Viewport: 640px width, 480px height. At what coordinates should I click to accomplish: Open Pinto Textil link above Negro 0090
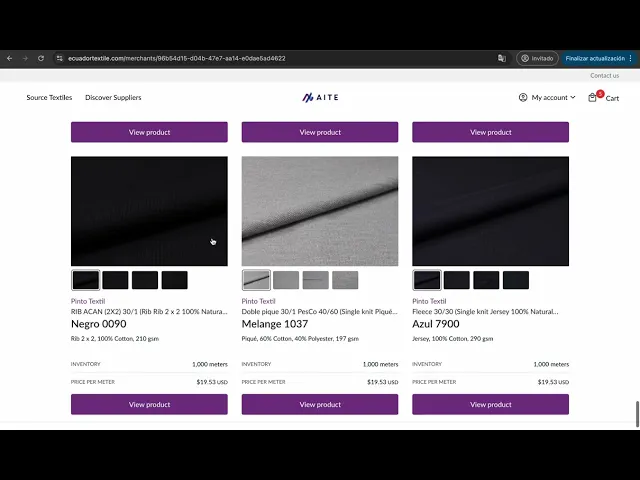[x=88, y=301]
